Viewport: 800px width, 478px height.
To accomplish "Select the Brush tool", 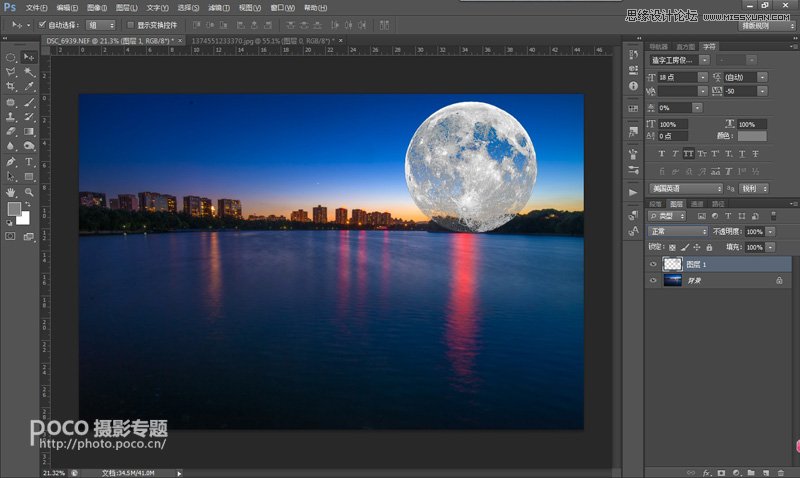I will (29, 102).
